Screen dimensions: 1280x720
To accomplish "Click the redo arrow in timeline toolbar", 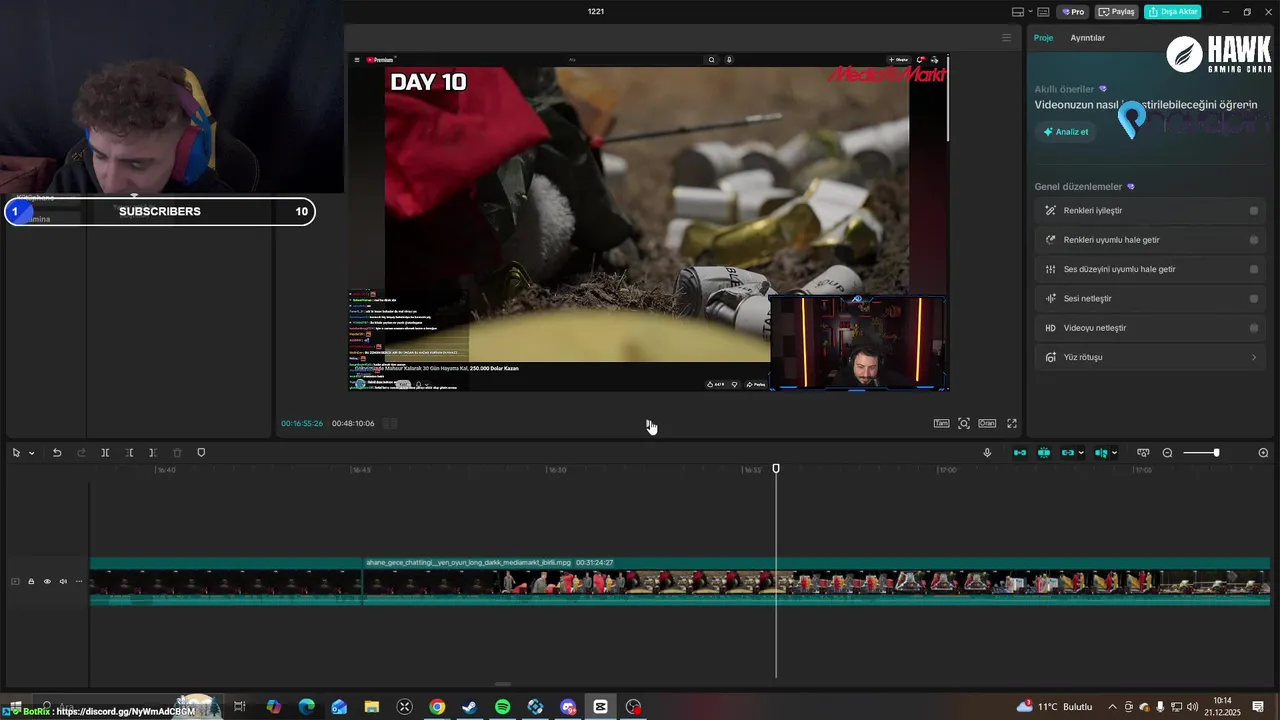I will pos(81,453).
